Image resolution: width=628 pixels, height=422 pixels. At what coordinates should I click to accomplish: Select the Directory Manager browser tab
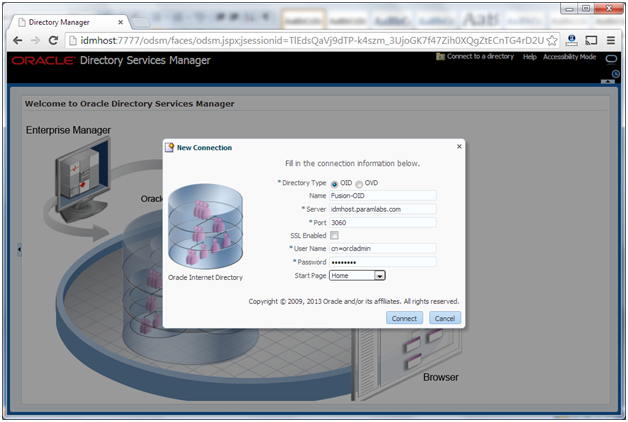69,22
